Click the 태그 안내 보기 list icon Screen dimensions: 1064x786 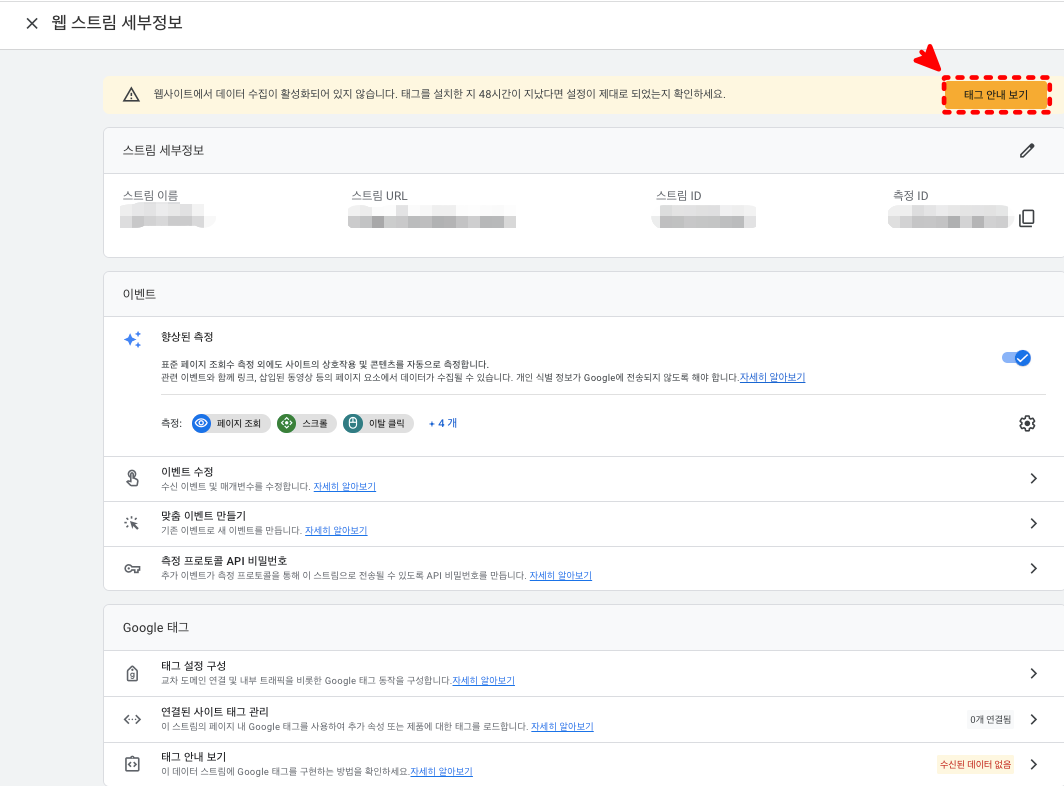tap(131, 763)
